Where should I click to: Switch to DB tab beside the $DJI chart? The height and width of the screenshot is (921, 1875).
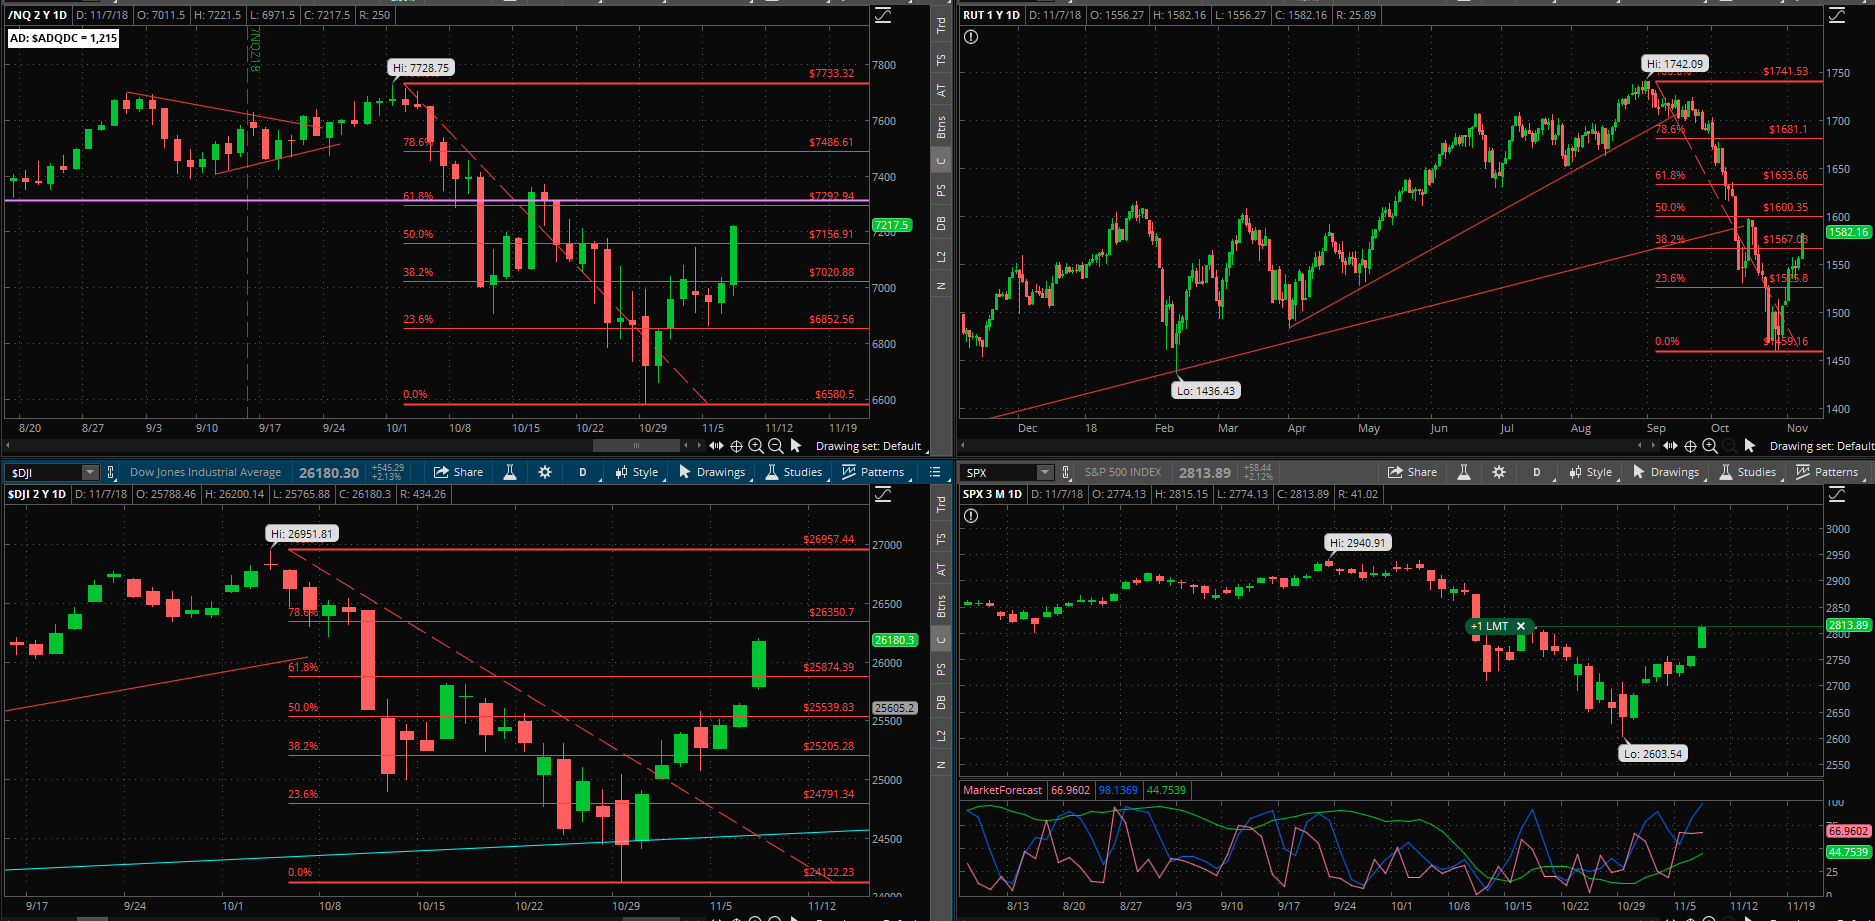click(x=941, y=703)
